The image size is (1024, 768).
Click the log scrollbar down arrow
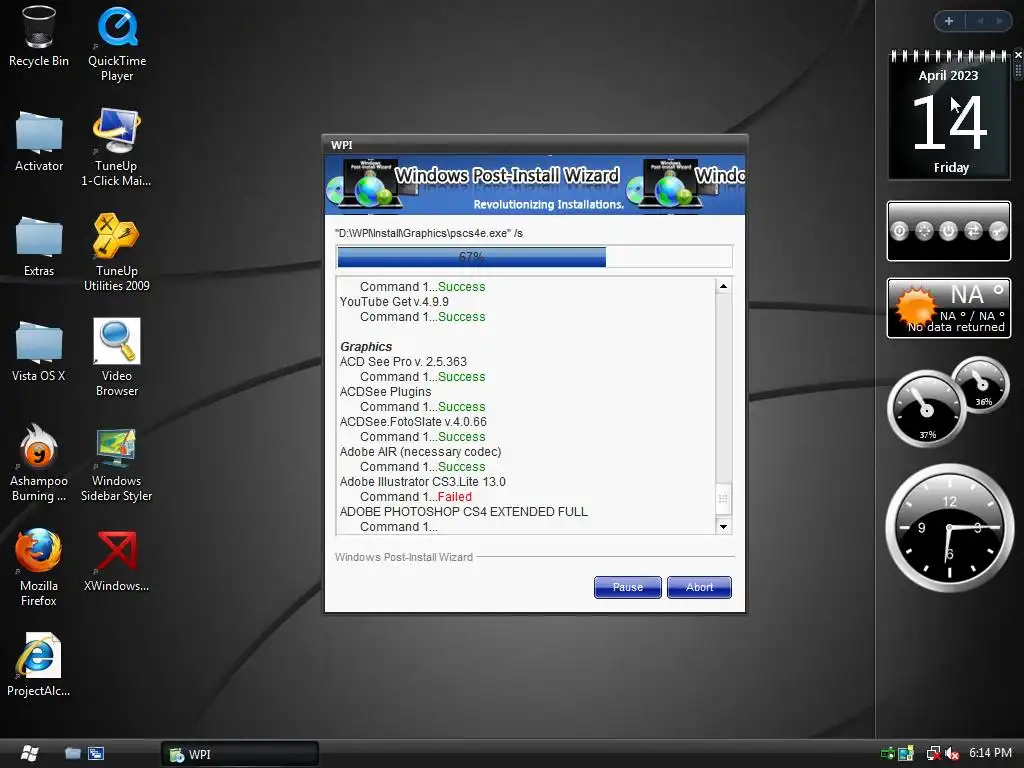pyautogui.click(x=723, y=526)
